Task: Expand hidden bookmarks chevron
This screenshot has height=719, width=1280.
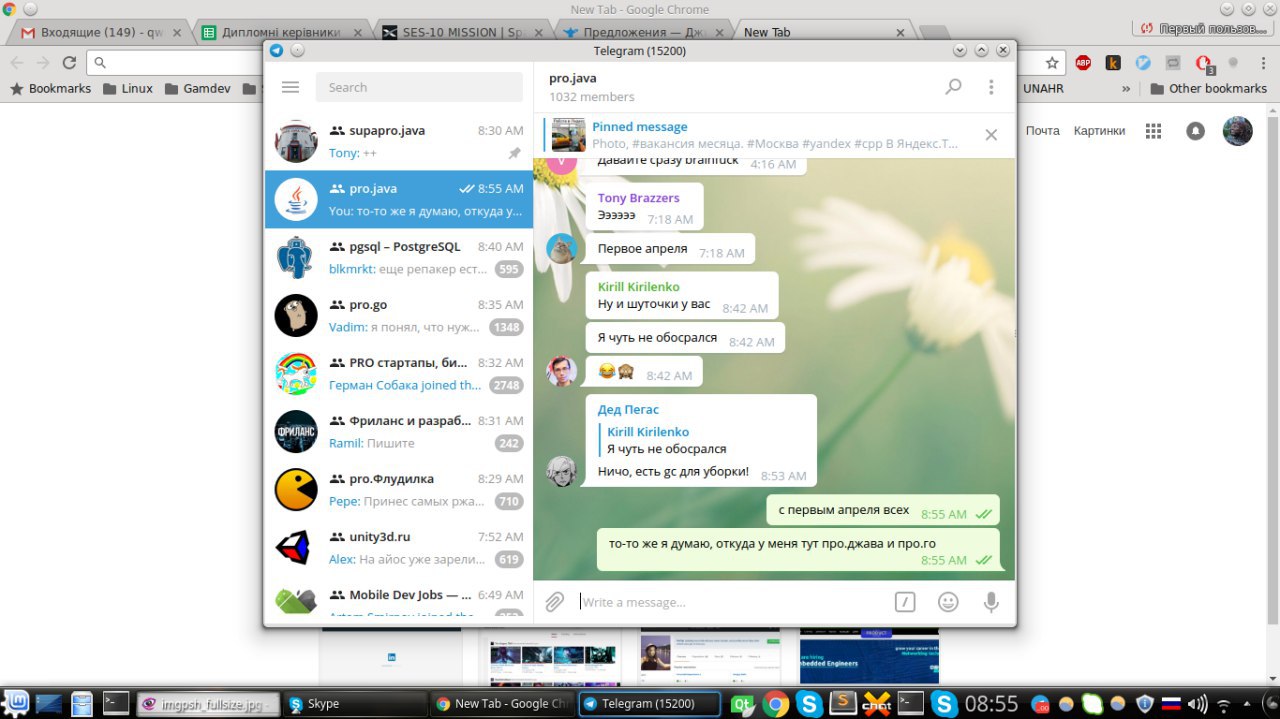Action: point(1126,88)
